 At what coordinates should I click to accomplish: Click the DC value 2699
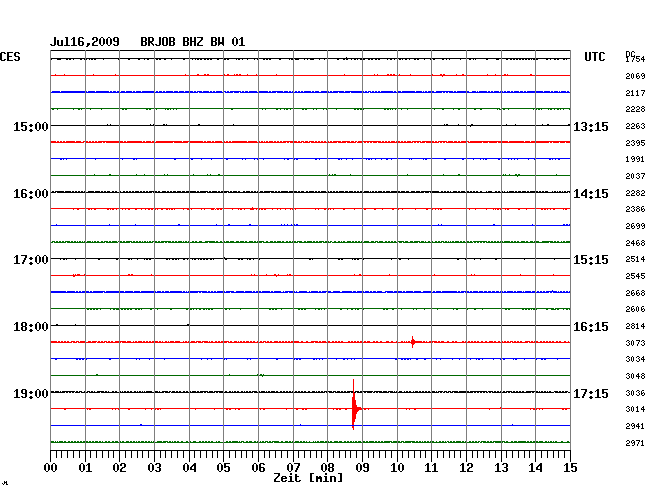pos(635,226)
